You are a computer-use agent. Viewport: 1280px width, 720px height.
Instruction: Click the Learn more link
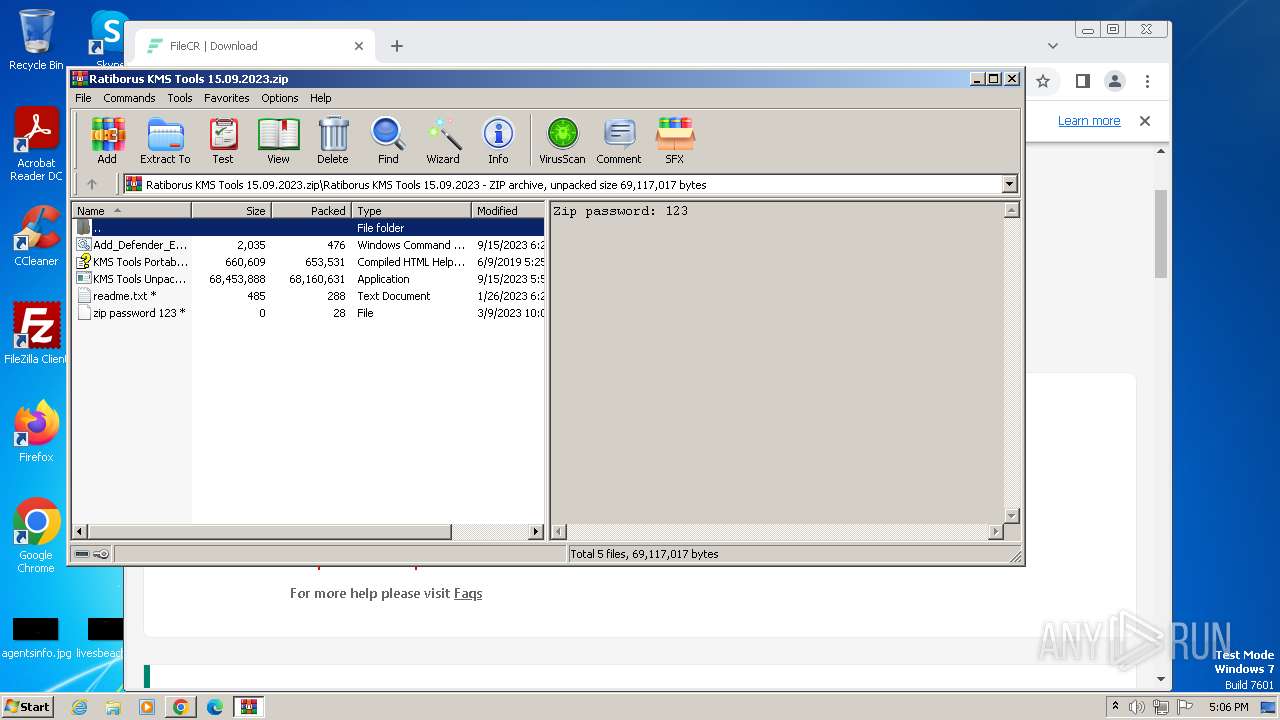(1089, 121)
